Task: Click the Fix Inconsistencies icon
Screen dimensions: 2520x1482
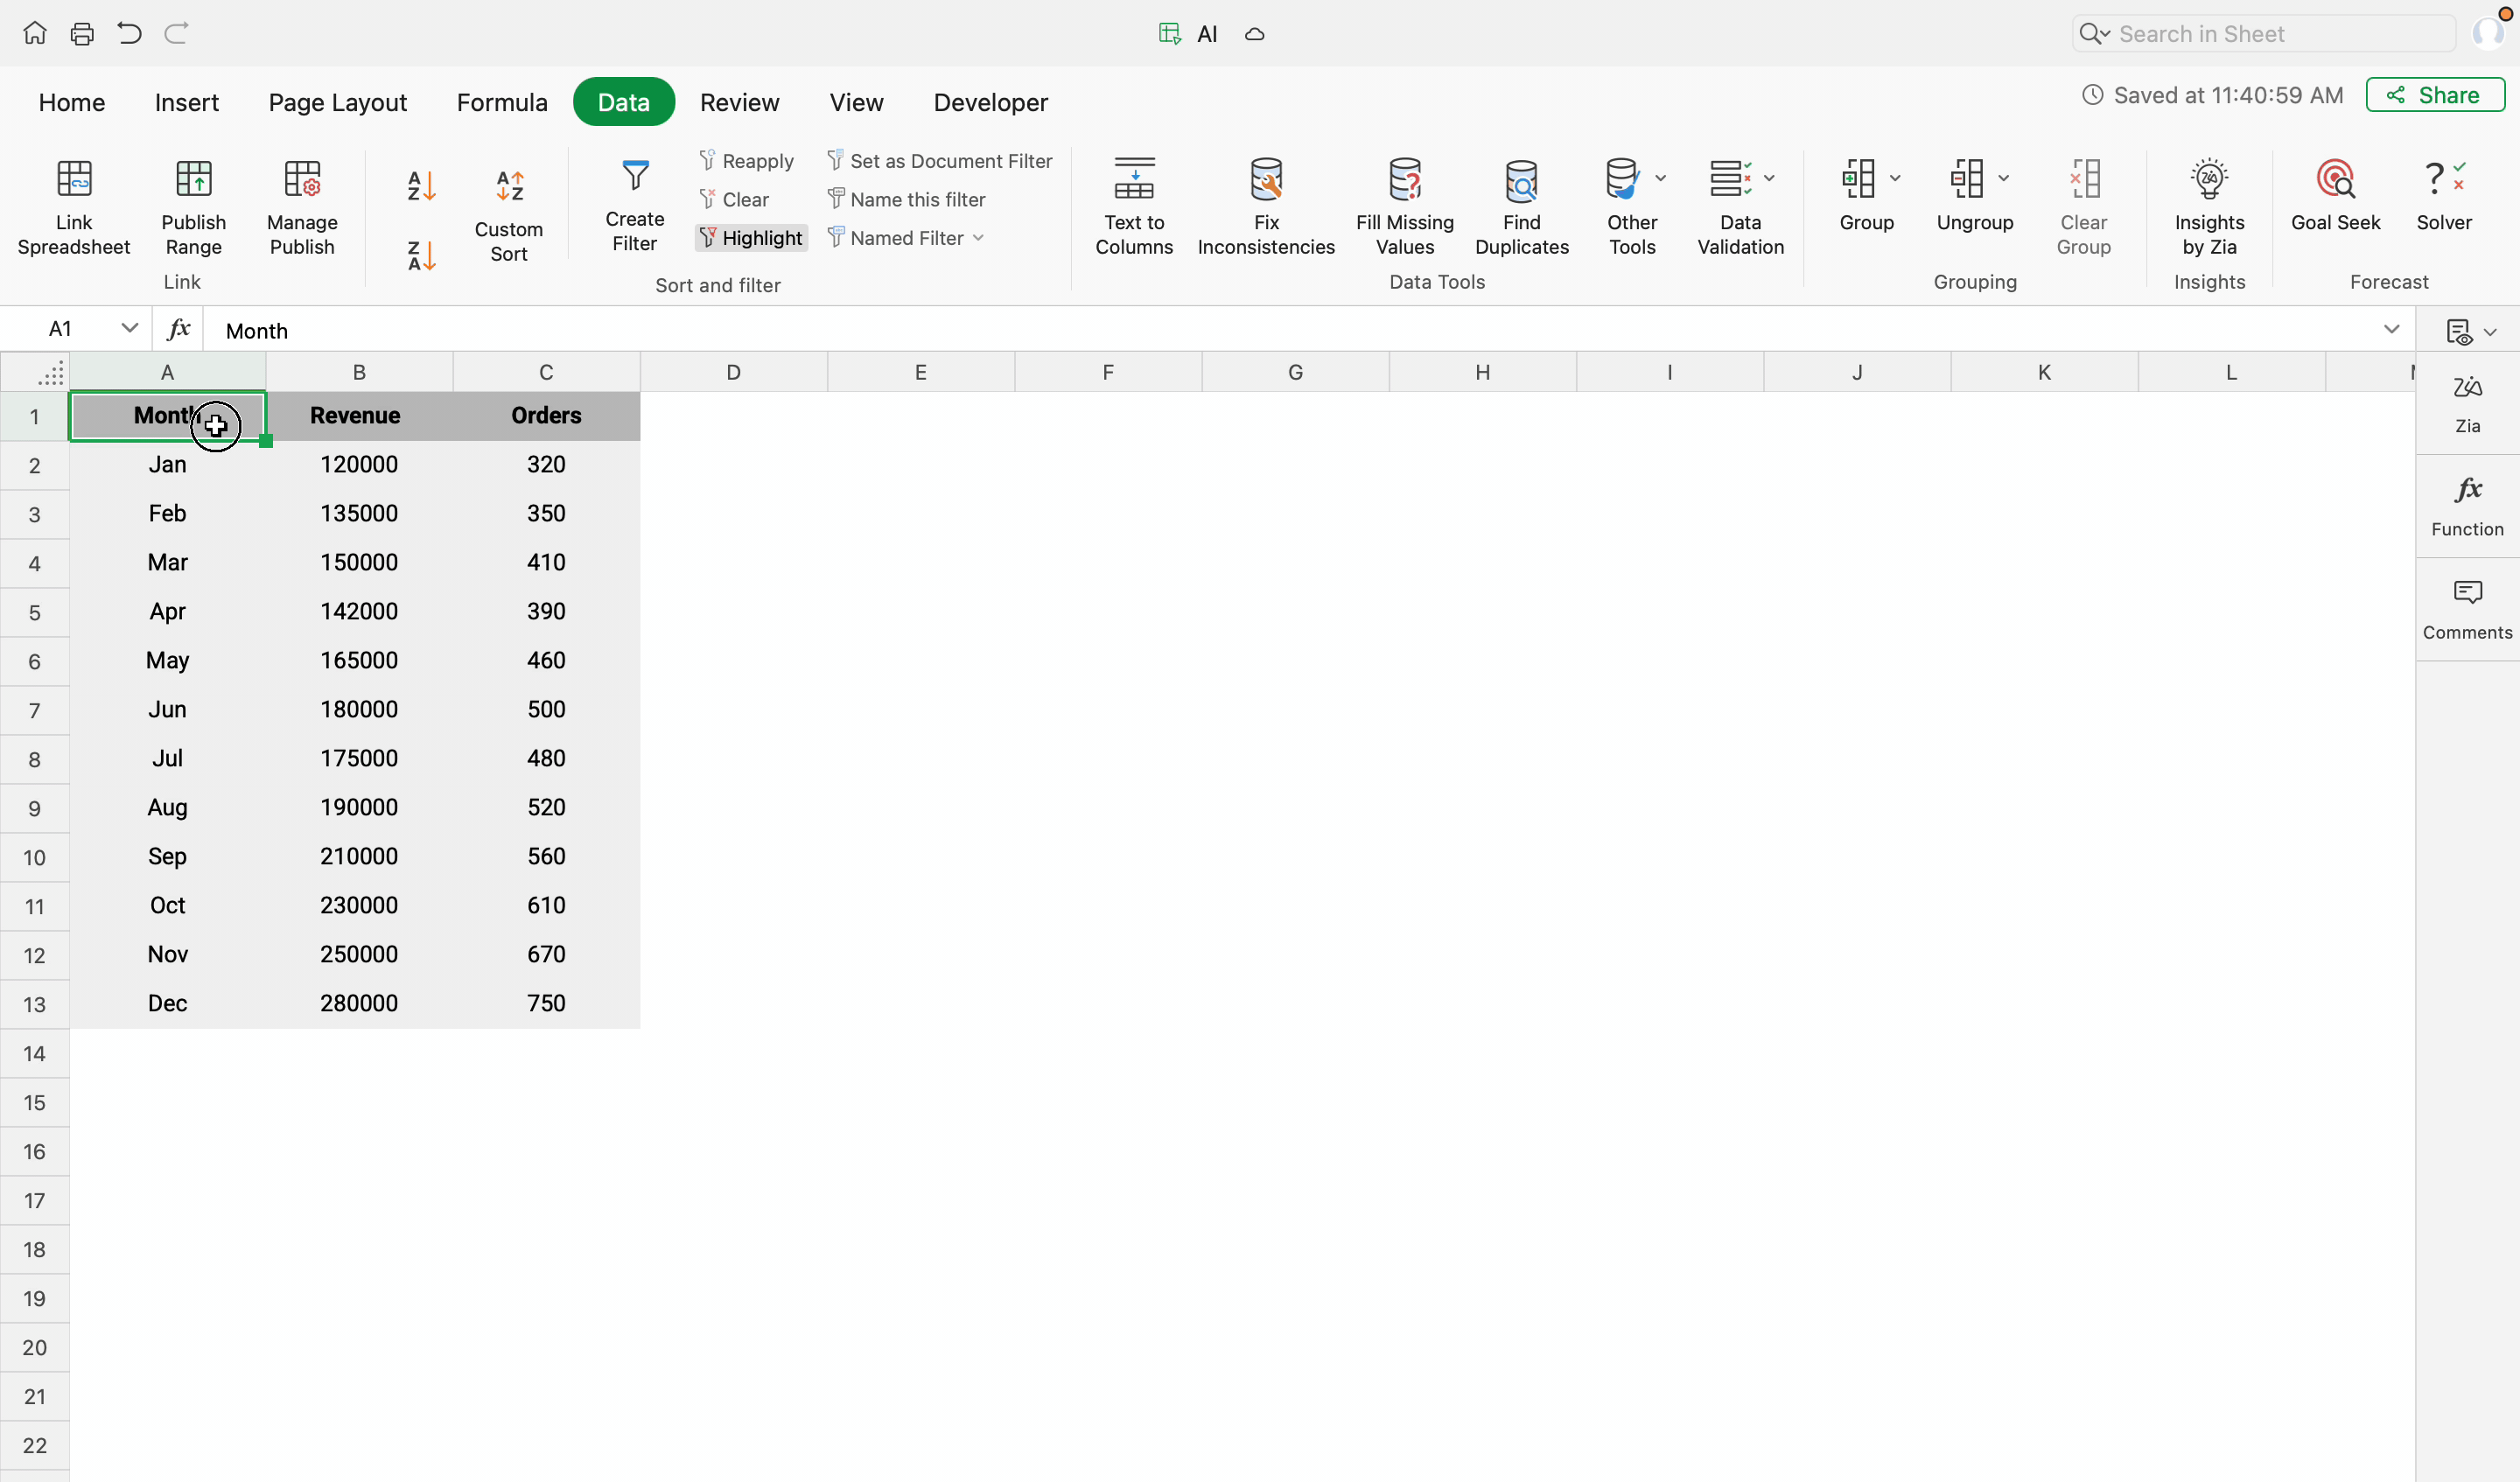Action: click(x=1265, y=180)
